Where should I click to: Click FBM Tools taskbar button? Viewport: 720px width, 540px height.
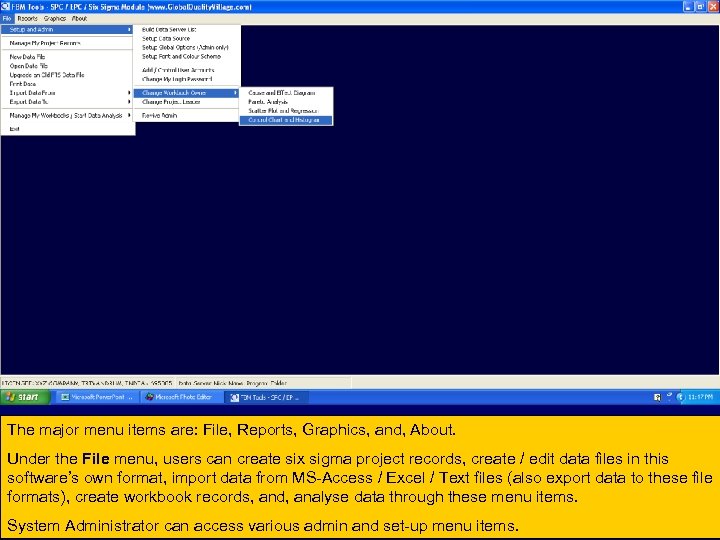(267, 397)
